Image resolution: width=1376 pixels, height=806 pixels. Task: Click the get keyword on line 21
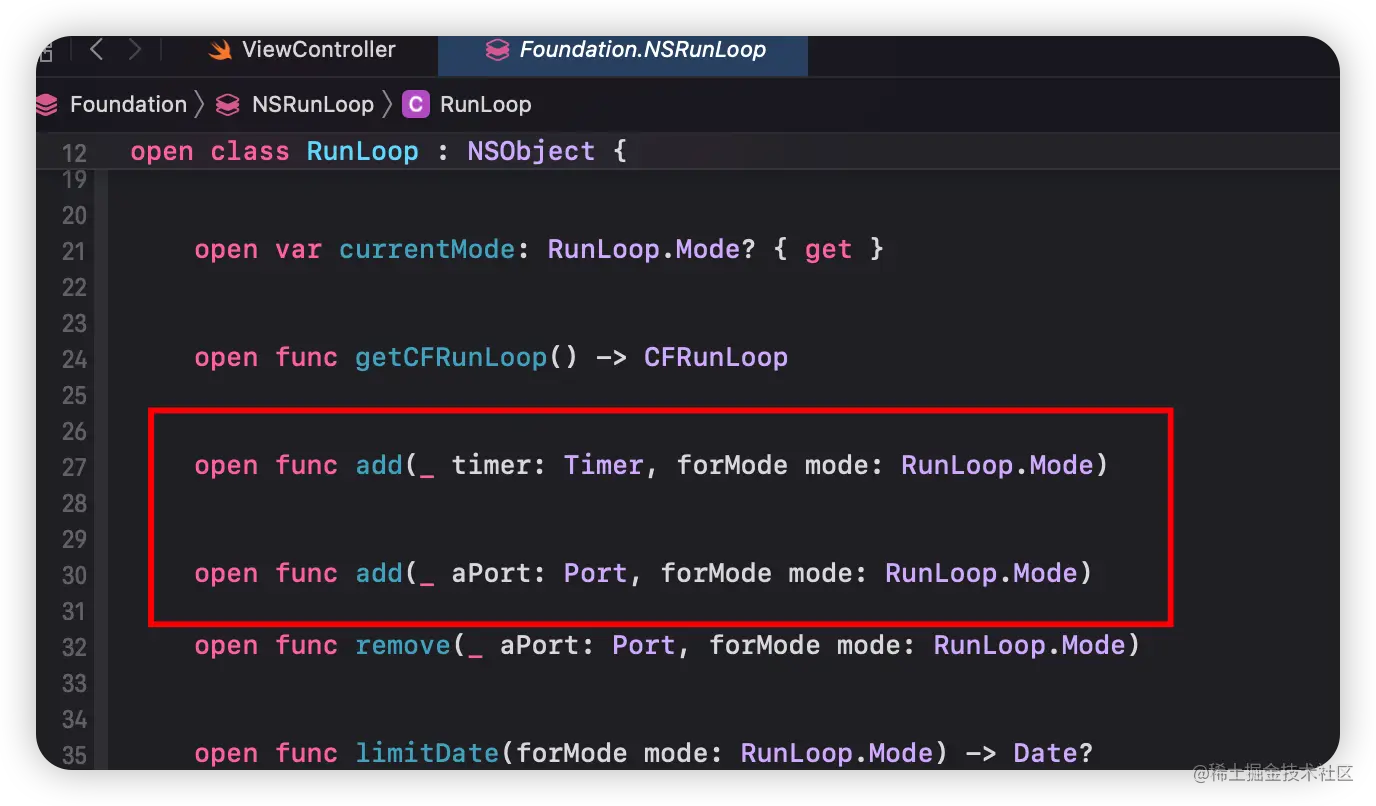(828, 250)
